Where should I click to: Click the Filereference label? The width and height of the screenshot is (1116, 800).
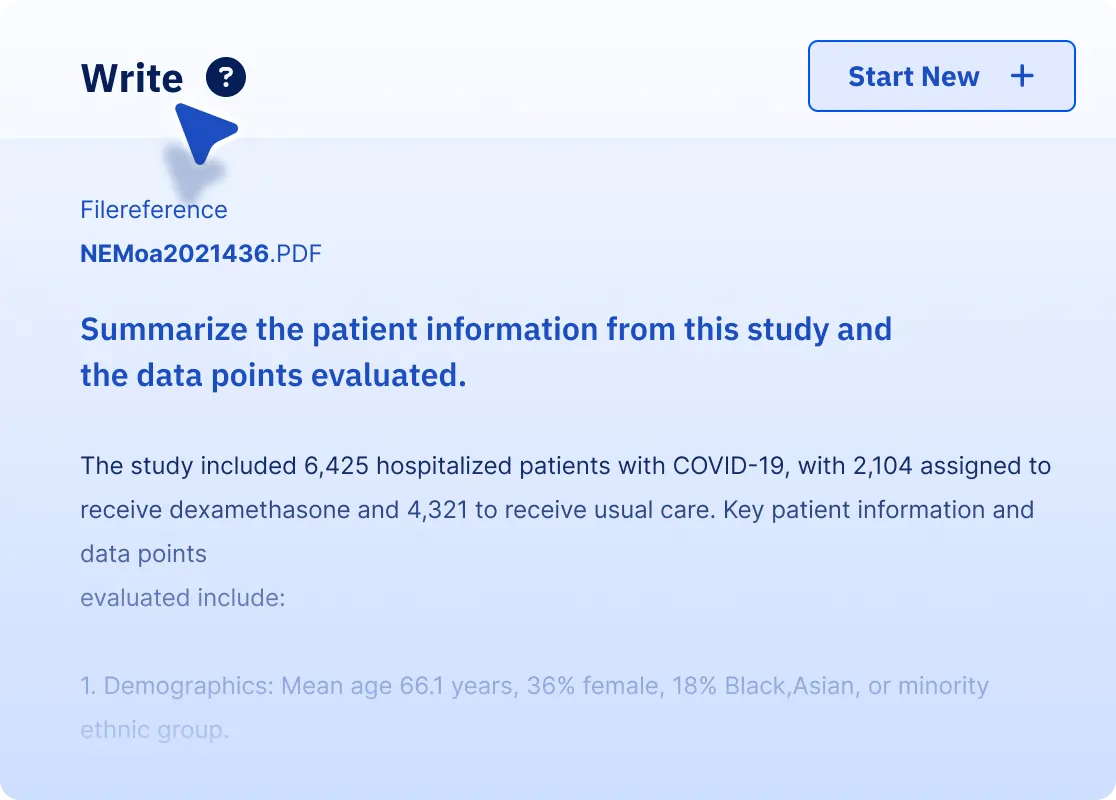(154, 210)
